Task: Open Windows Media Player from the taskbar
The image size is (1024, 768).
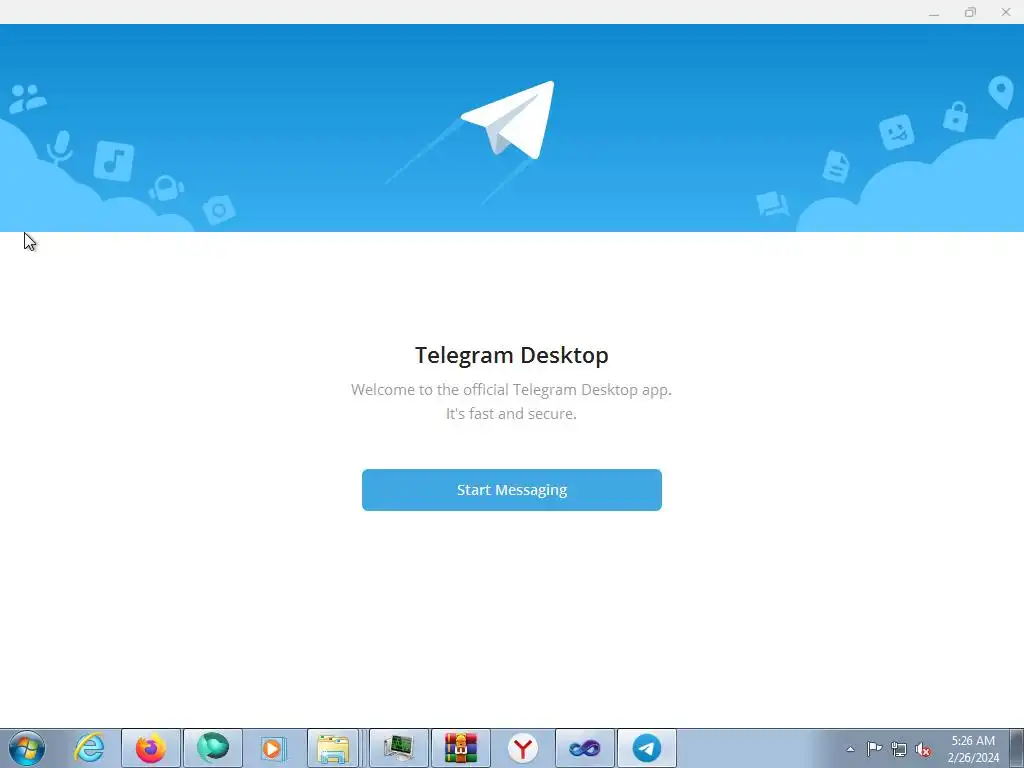Action: (x=274, y=748)
